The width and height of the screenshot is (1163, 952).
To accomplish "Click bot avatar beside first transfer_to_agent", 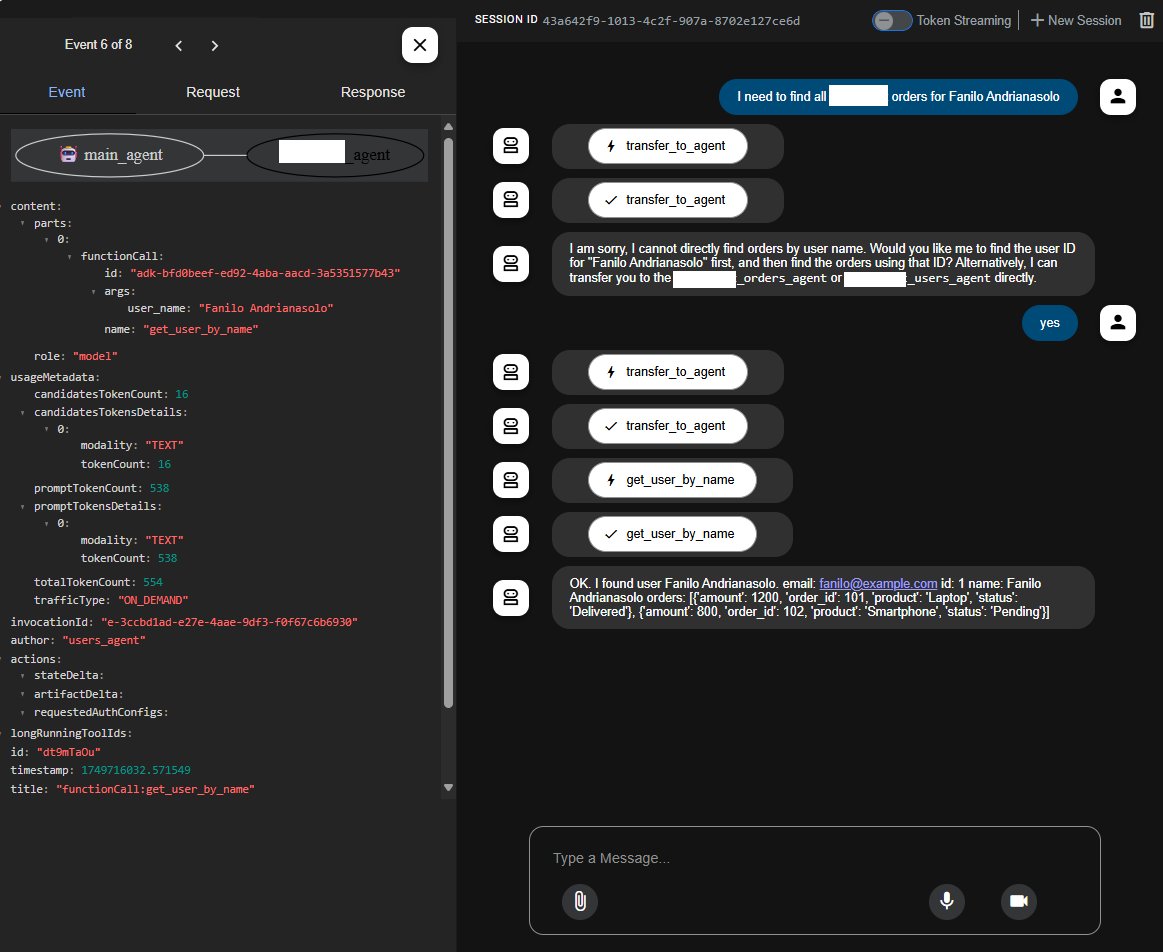I will pyautogui.click(x=511, y=146).
